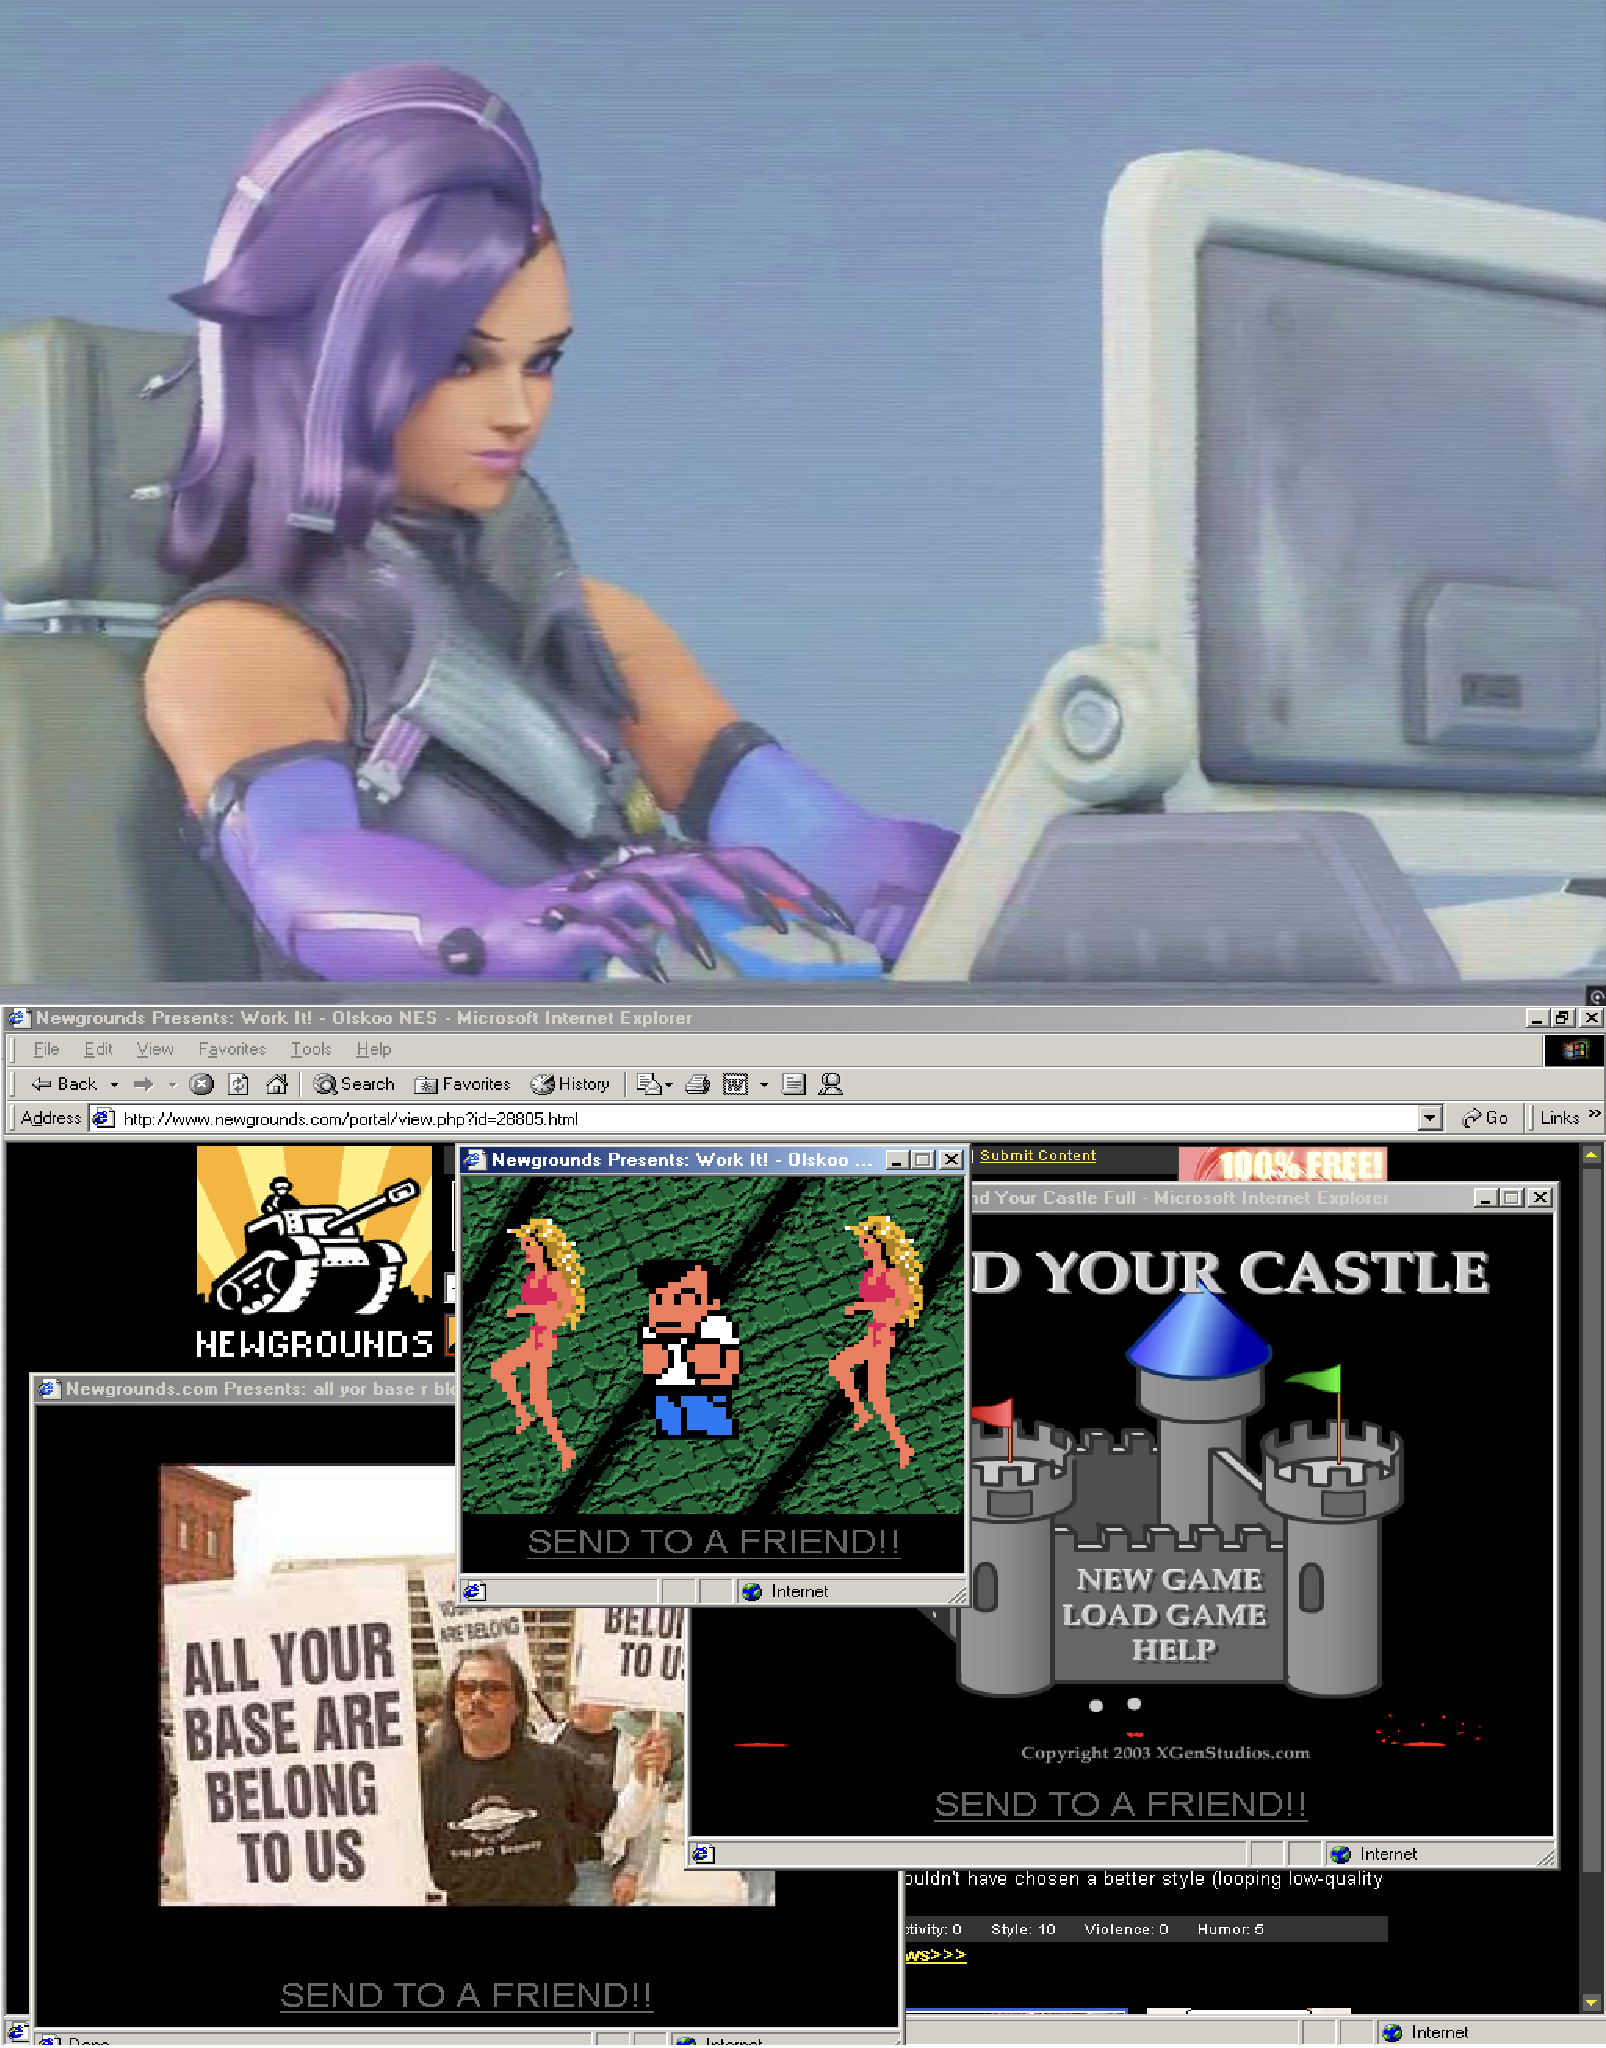Viewport: 1606px width, 2048px height.
Task: Expand the Mail button dropdown arrow
Action: (668, 1084)
